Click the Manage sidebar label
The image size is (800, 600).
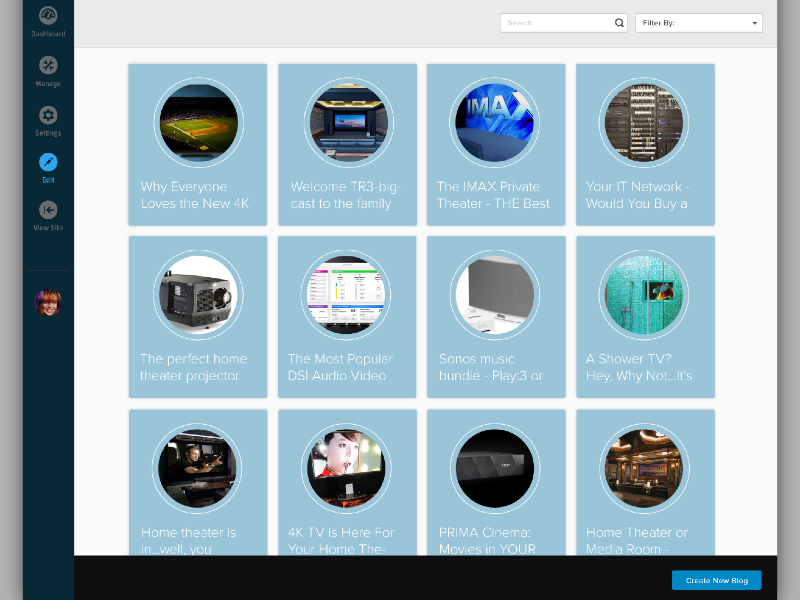pos(48,84)
